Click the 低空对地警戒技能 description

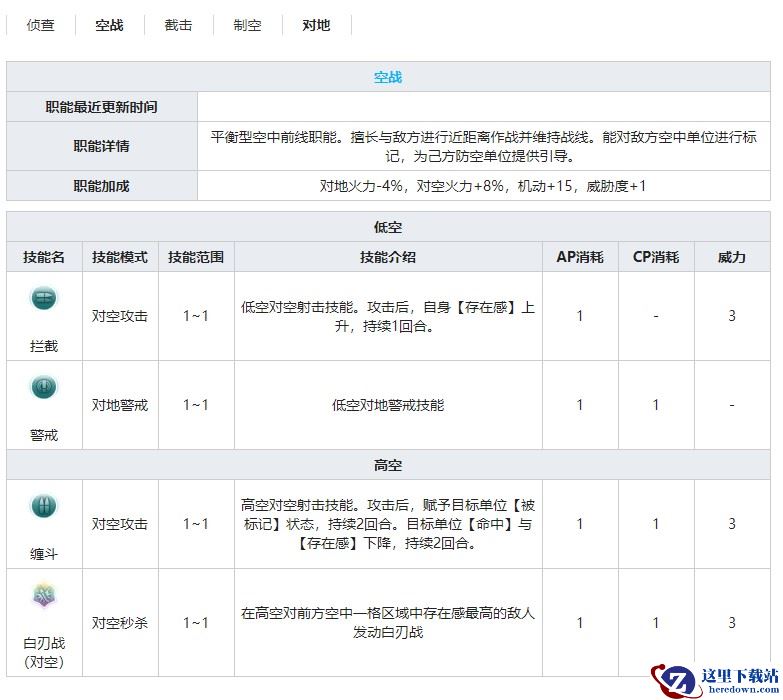click(388, 405)
